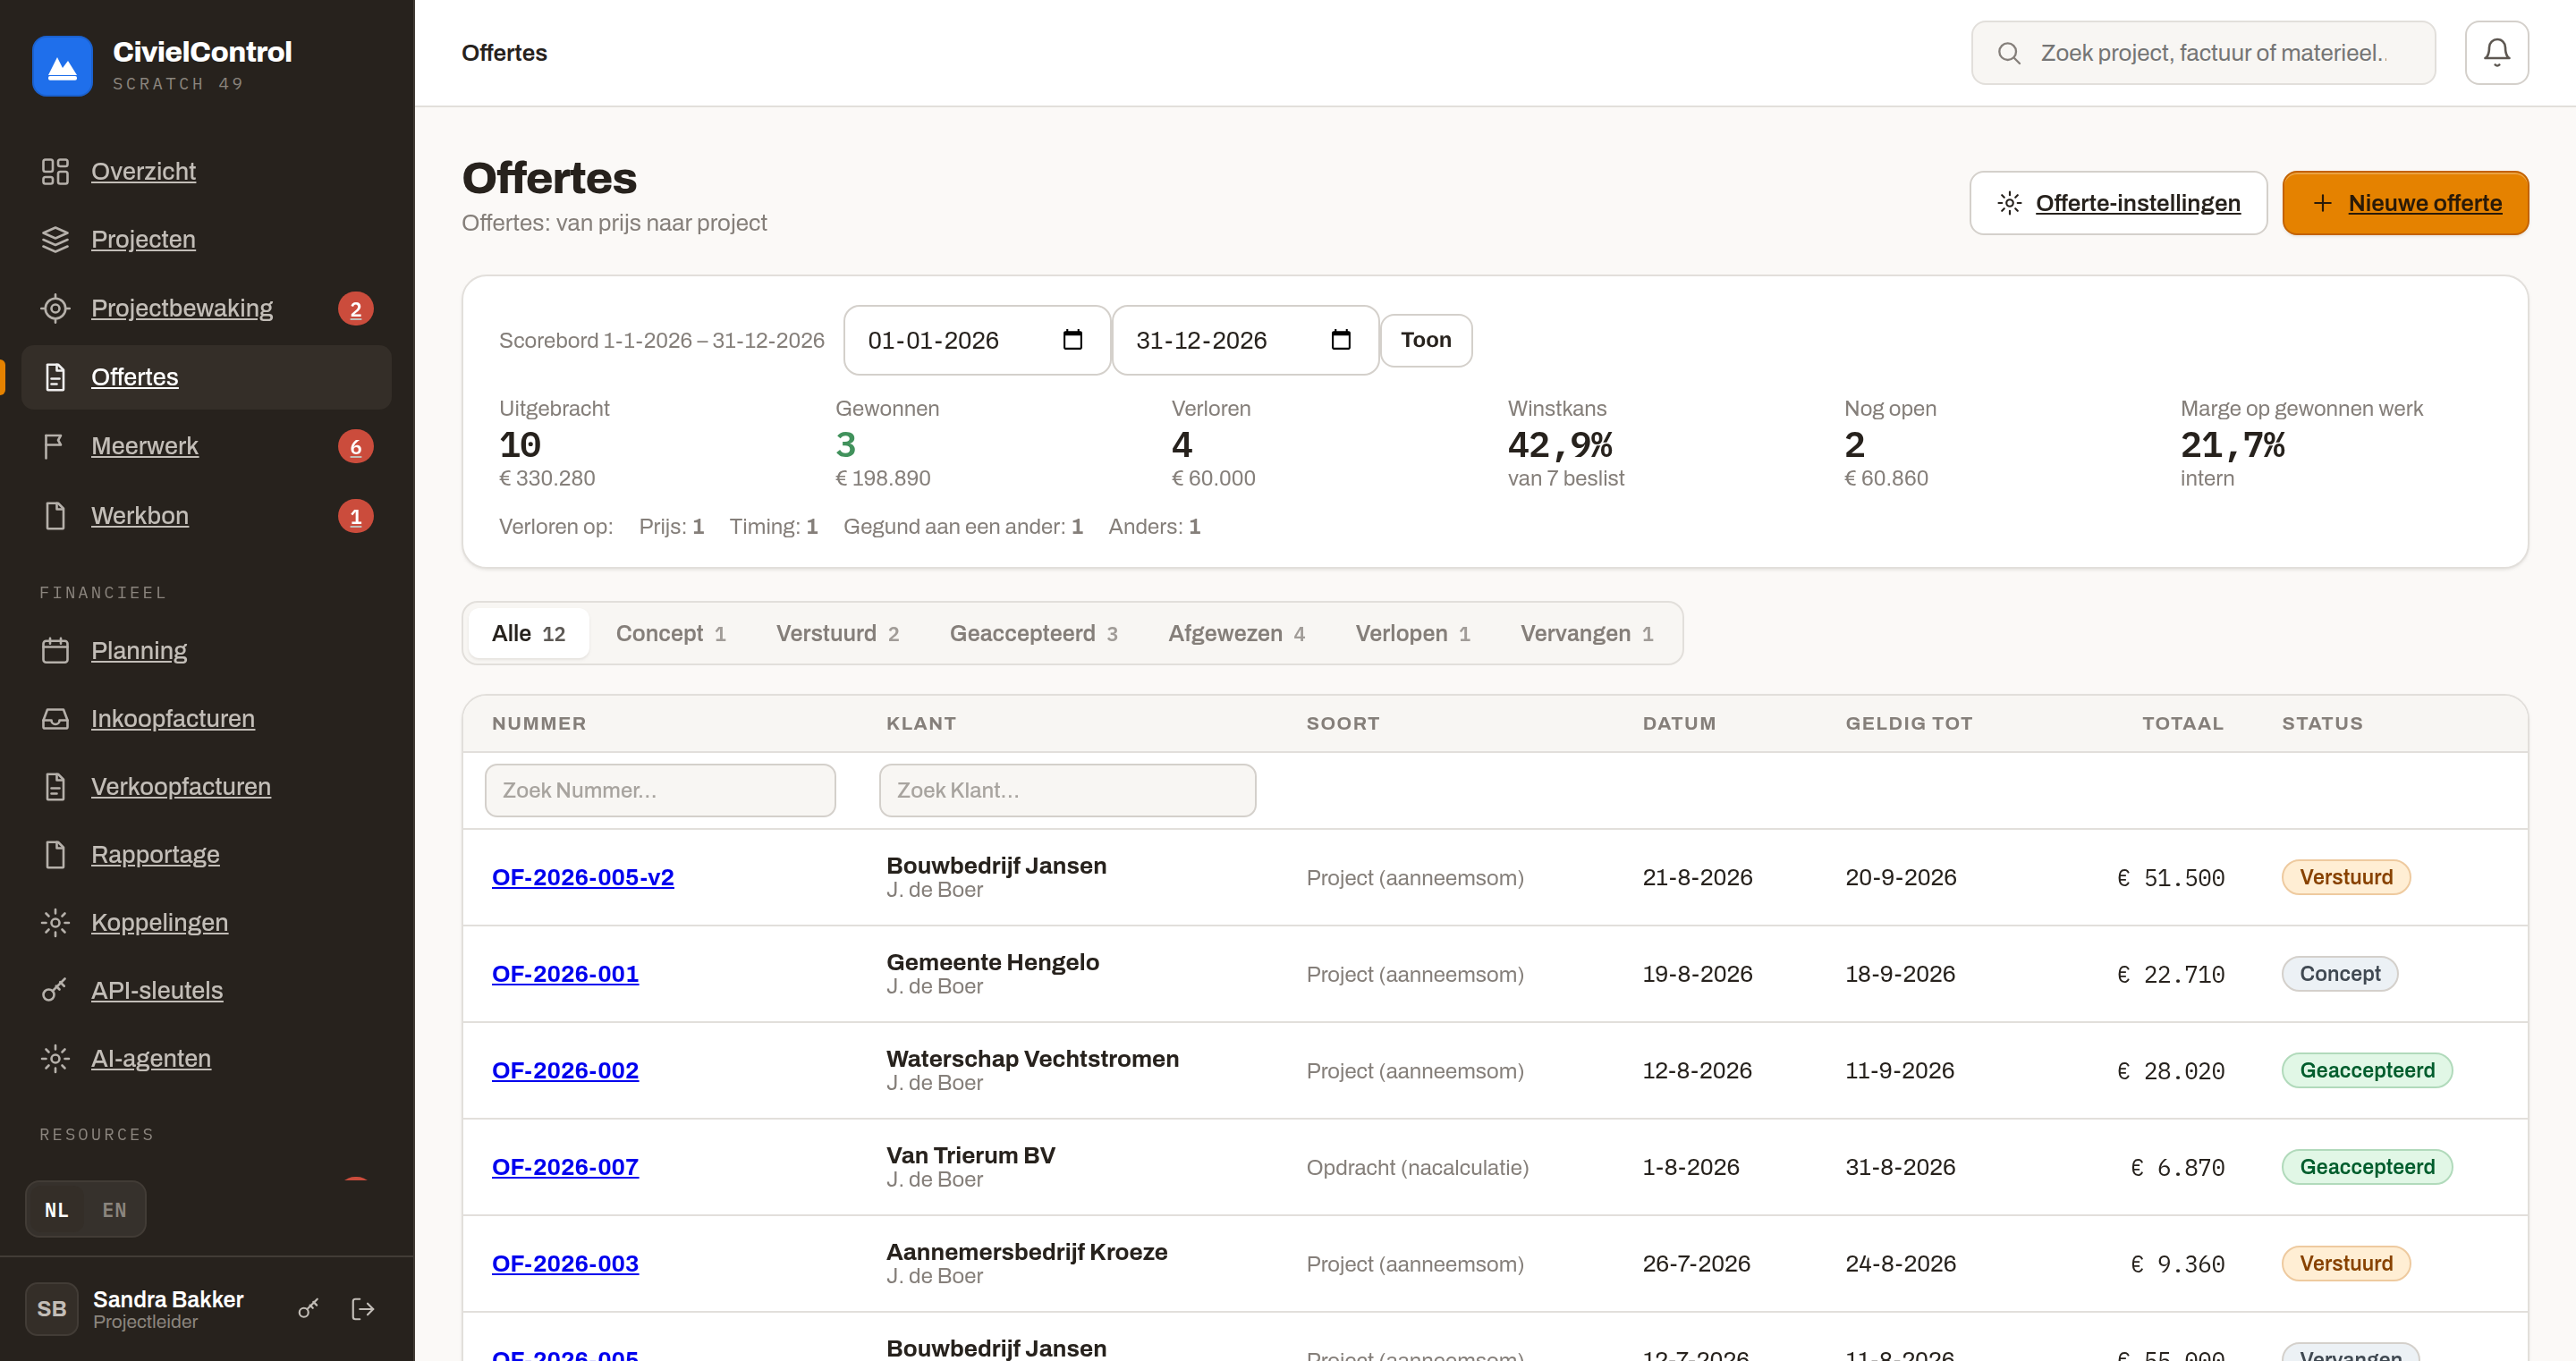Screen dimensions: 2576x1361
Task: Click the Toon button
Action: tap(1425, 340)
